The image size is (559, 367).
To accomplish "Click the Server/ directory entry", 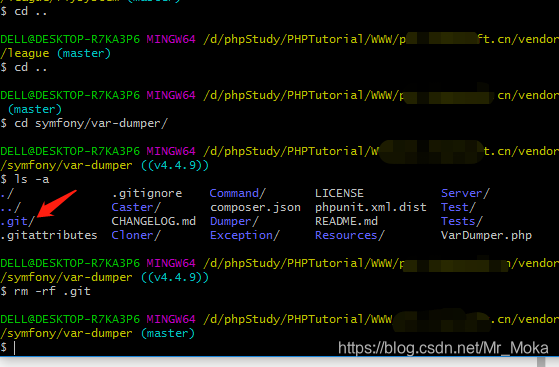I will coord(465,193).
